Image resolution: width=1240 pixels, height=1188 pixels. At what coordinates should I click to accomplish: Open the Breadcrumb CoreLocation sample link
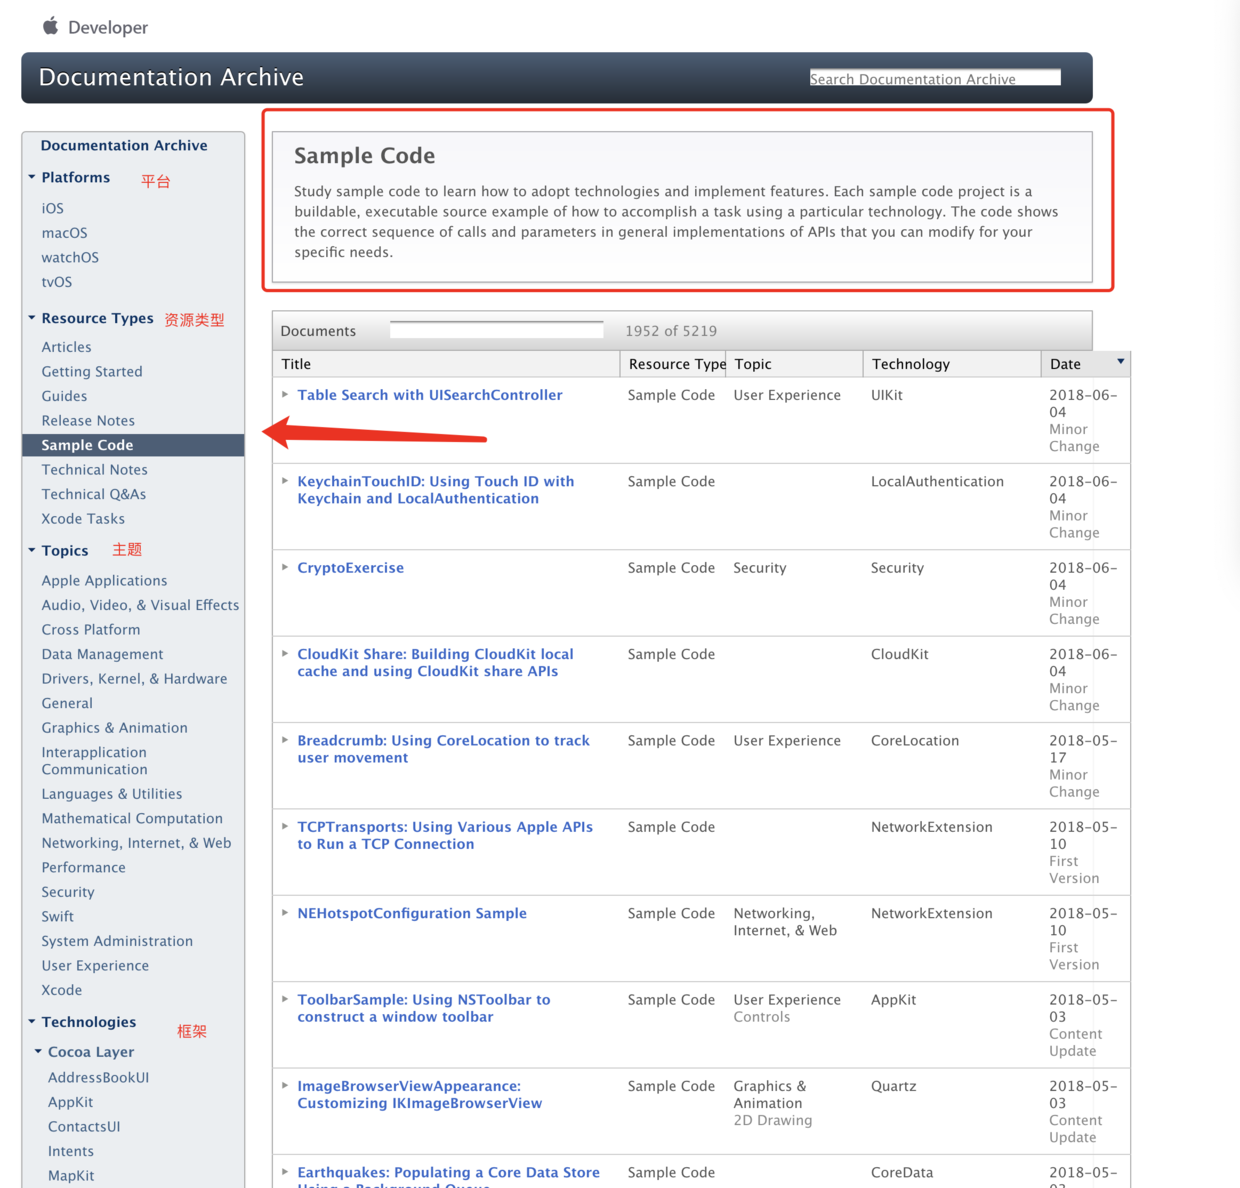click(443, 749)
